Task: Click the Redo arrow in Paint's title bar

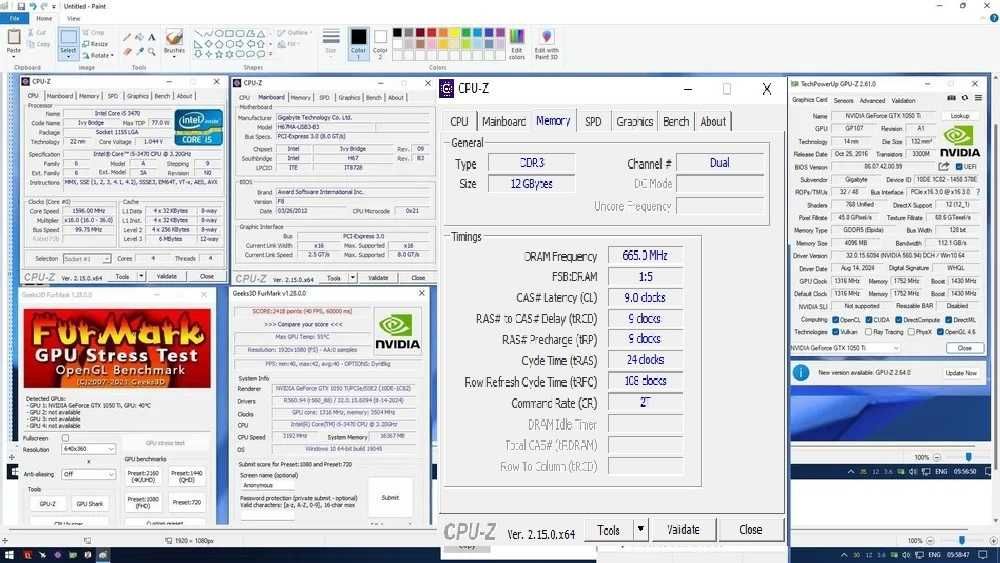Action: 44,6
